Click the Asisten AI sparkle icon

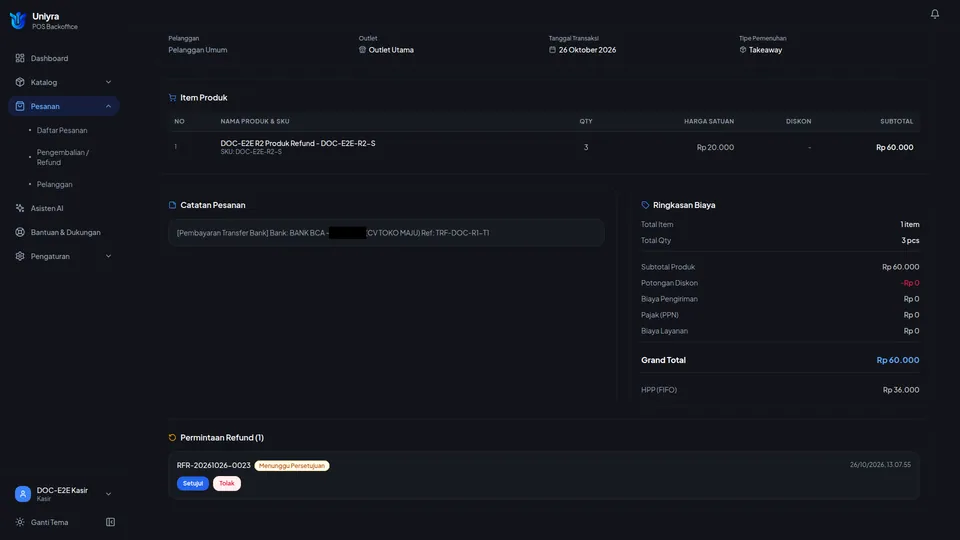(20, 208)
